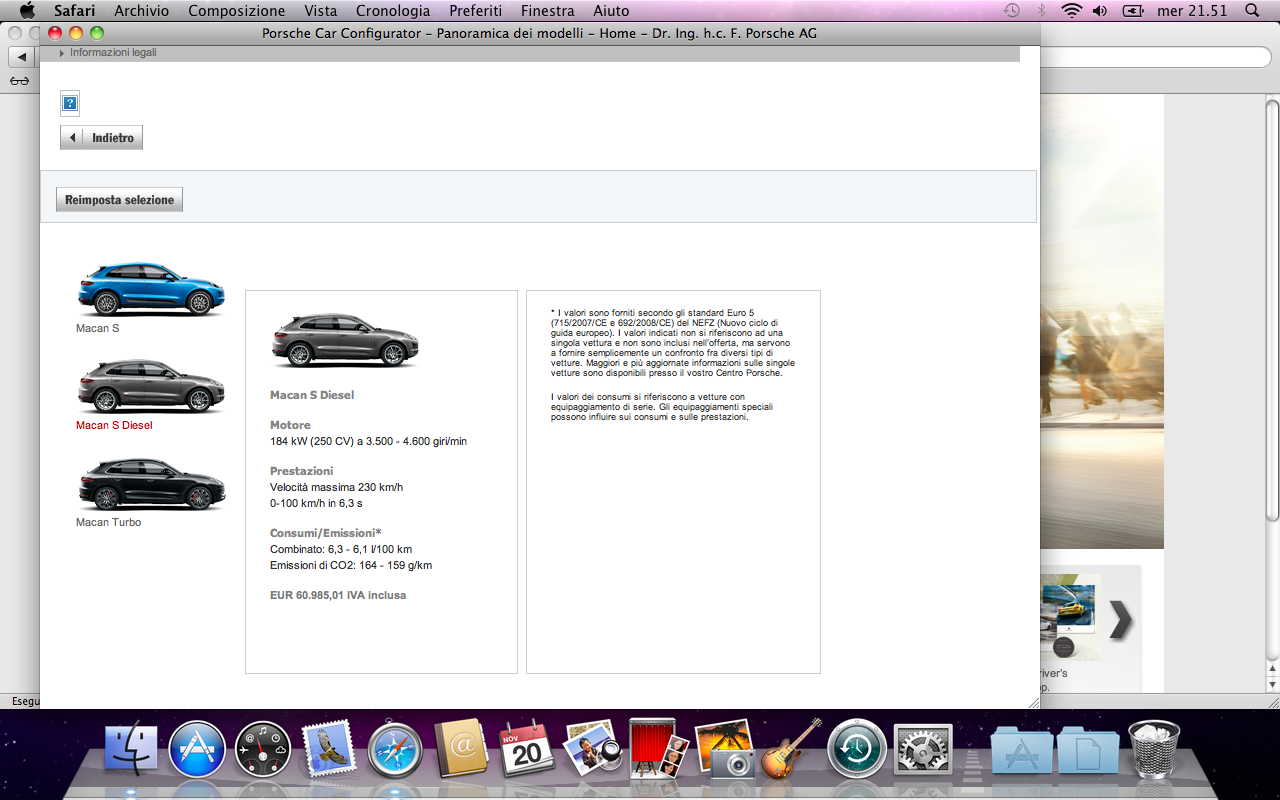Open the Documents folder stack in Dock
Screen dimensions: 1280x800
(1088, 749)
